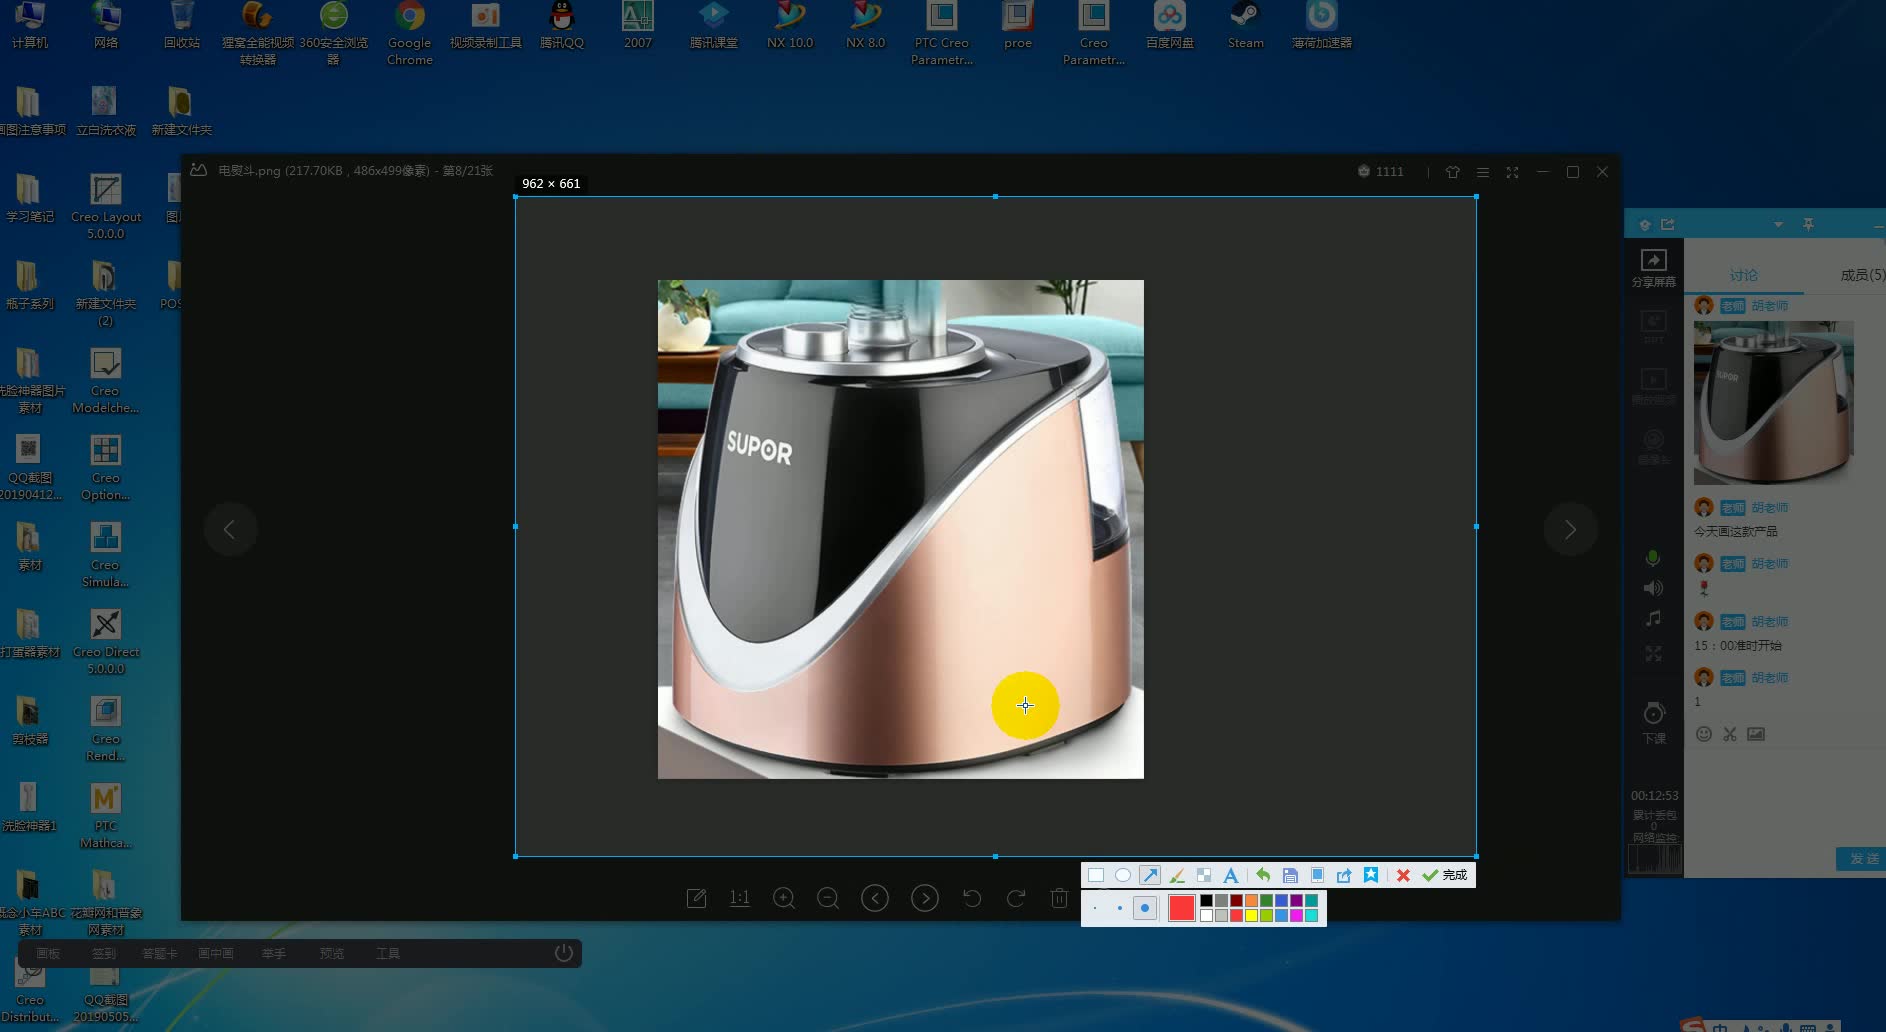Finish the screenshot with 完成 button

pyautogui.click(x=1445, y=875)
